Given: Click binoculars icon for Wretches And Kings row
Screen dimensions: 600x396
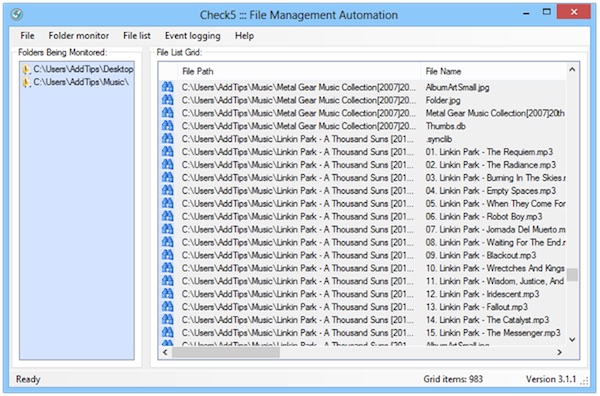Looking at the screenshot, I should coord(167,268).
